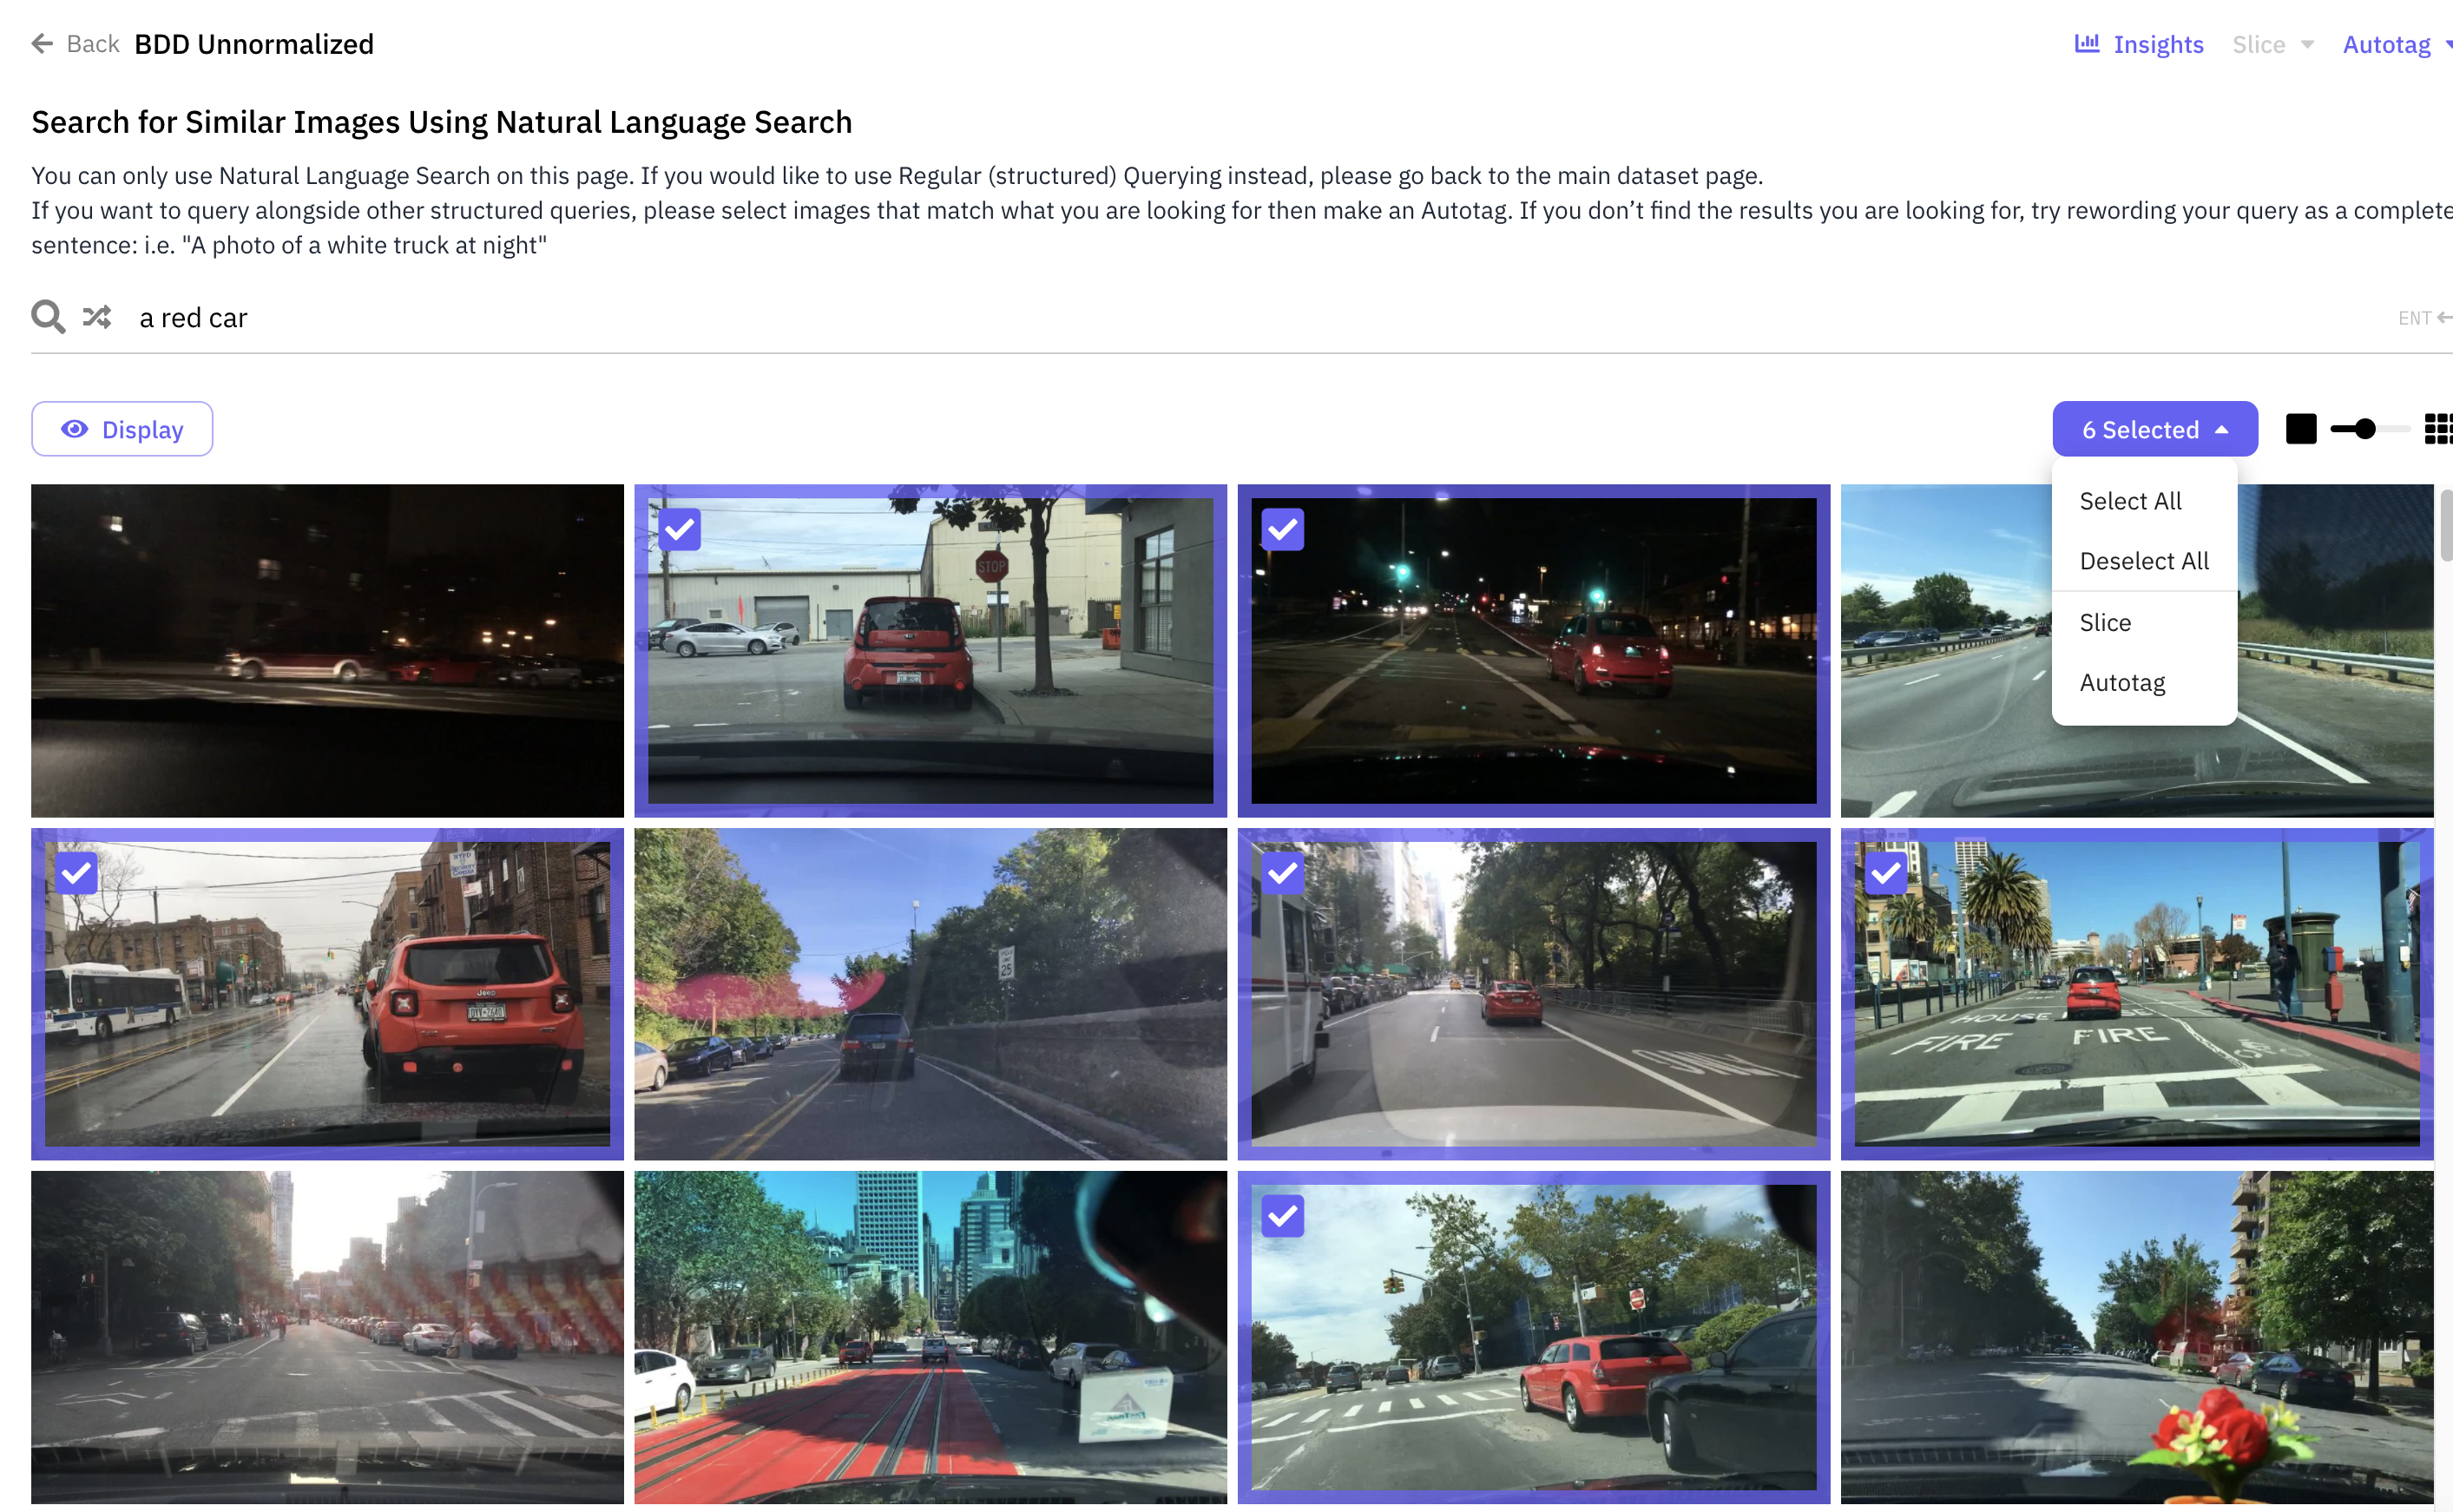Click the Insights bar chart icon
The height and width of the screenshot is (1512, 2453).
click(2086, 44)
